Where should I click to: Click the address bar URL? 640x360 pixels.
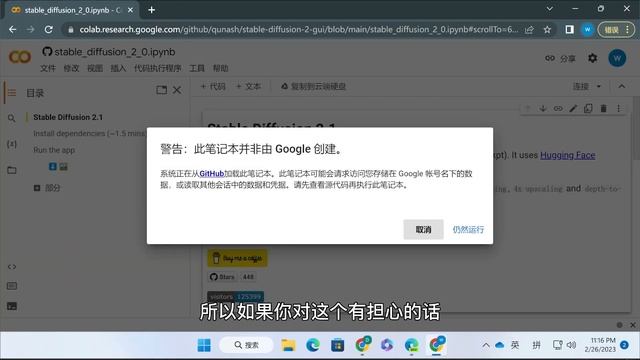pyautogui.click(x=299, y=29)
